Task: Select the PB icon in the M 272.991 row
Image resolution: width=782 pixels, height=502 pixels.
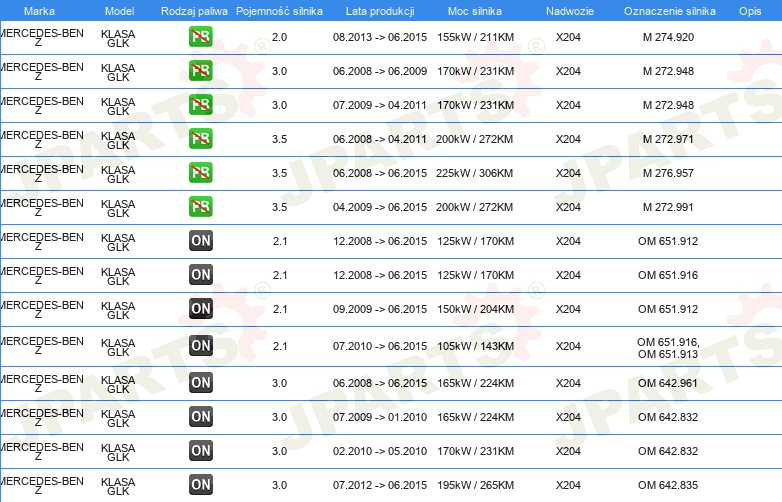Action: pyautogui.click(x=200, y=206)
